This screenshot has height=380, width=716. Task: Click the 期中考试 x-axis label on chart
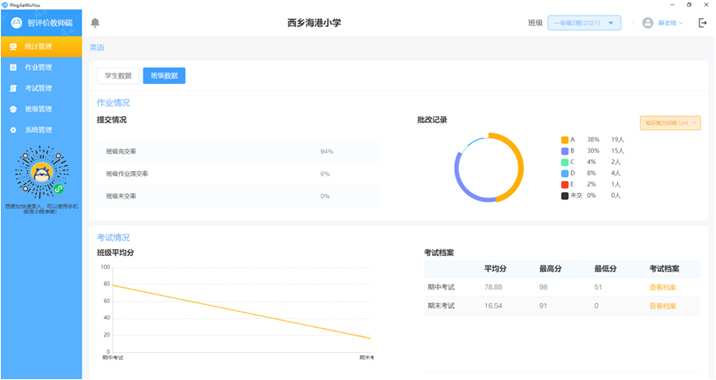coord(113,358)
